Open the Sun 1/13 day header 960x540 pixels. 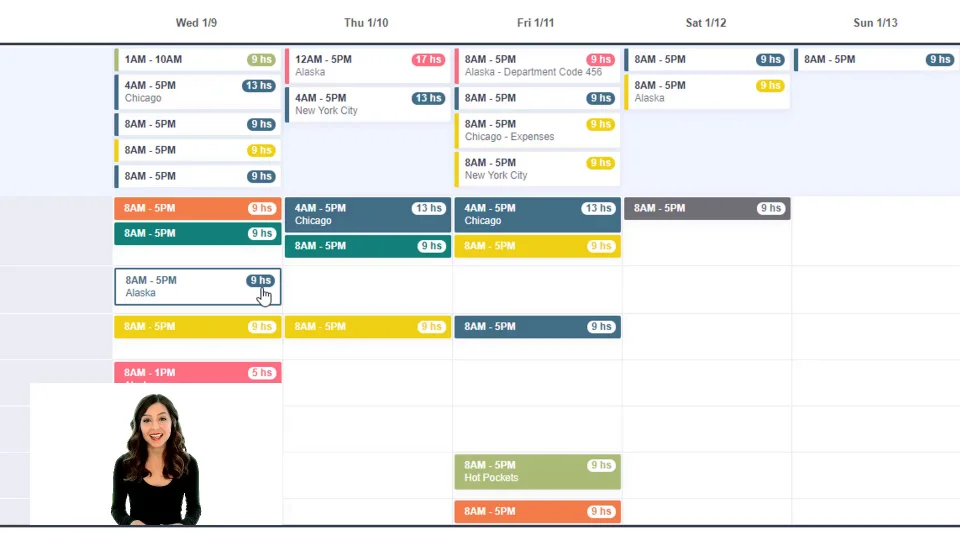(876, 23)
